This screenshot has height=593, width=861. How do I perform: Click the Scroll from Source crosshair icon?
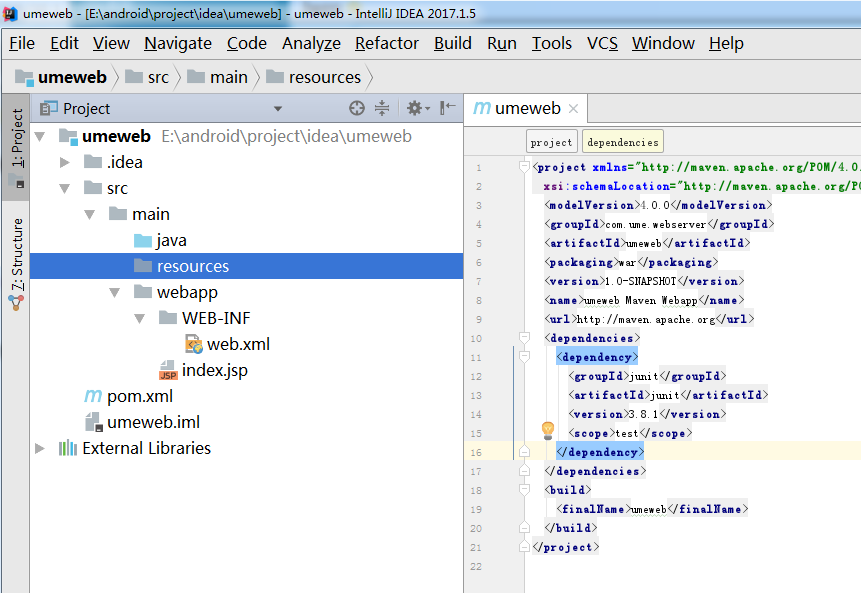coord(357,108)
